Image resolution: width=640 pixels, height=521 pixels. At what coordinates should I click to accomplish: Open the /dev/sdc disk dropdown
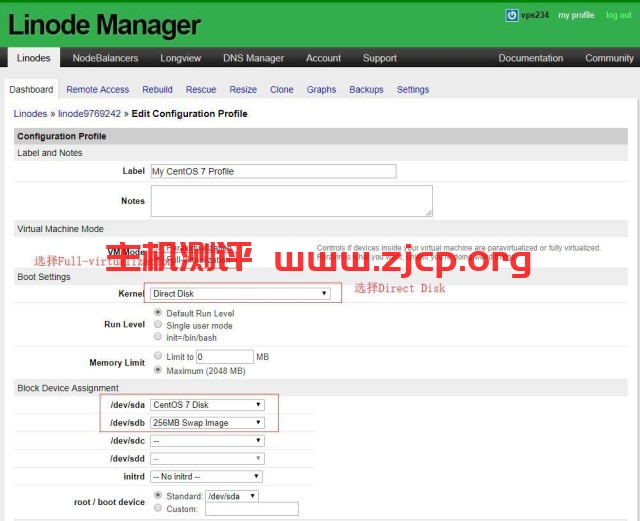tap(207, 441)
